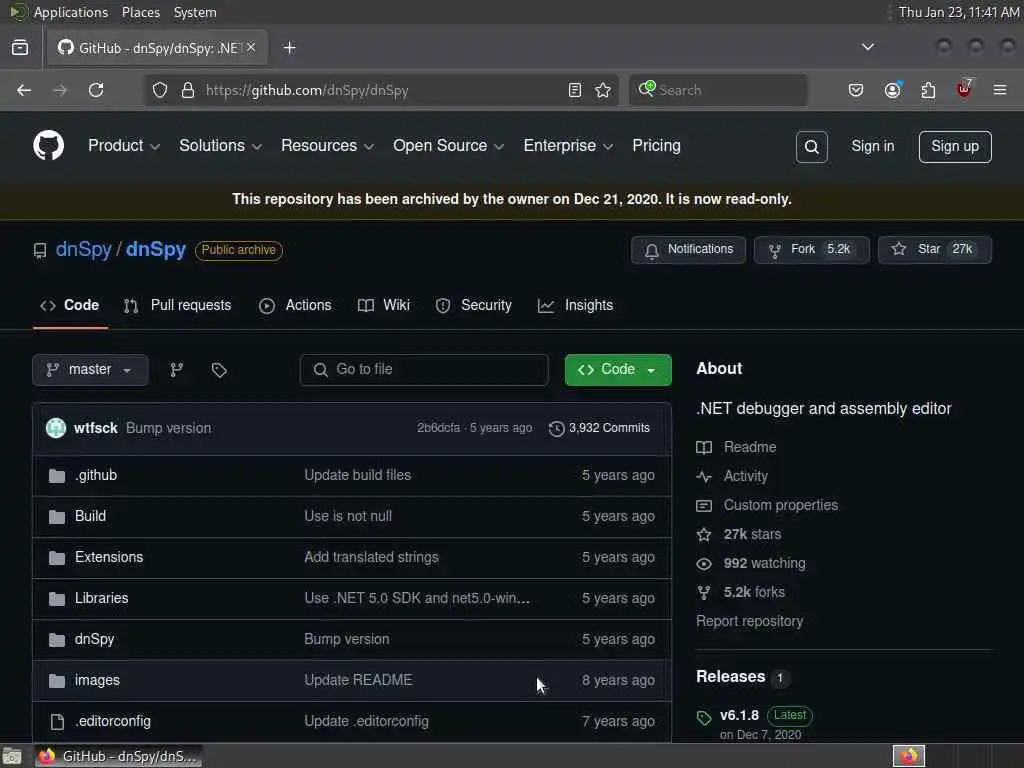Expand the Resources menu
Image resolution: width=1024 pixels, height=768 pixels.
click(x=327, y=146)
